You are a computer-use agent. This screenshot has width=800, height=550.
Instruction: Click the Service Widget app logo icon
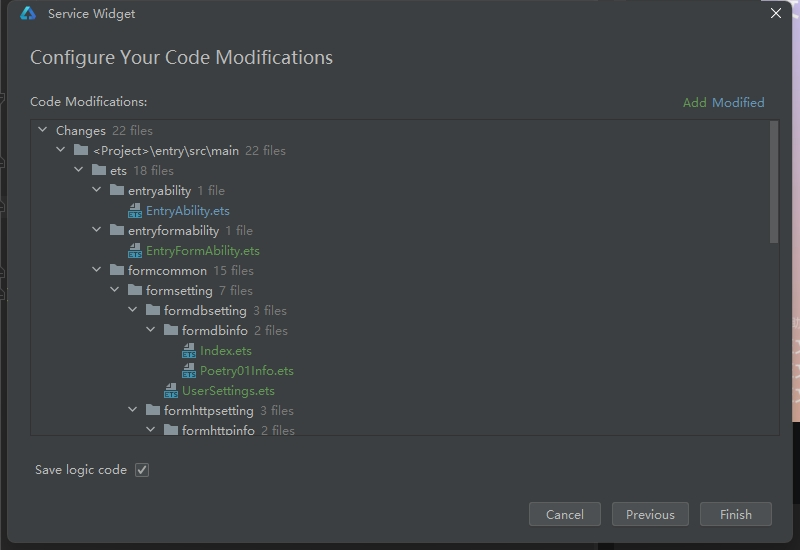pyautogui.click(x=28, y=14)
